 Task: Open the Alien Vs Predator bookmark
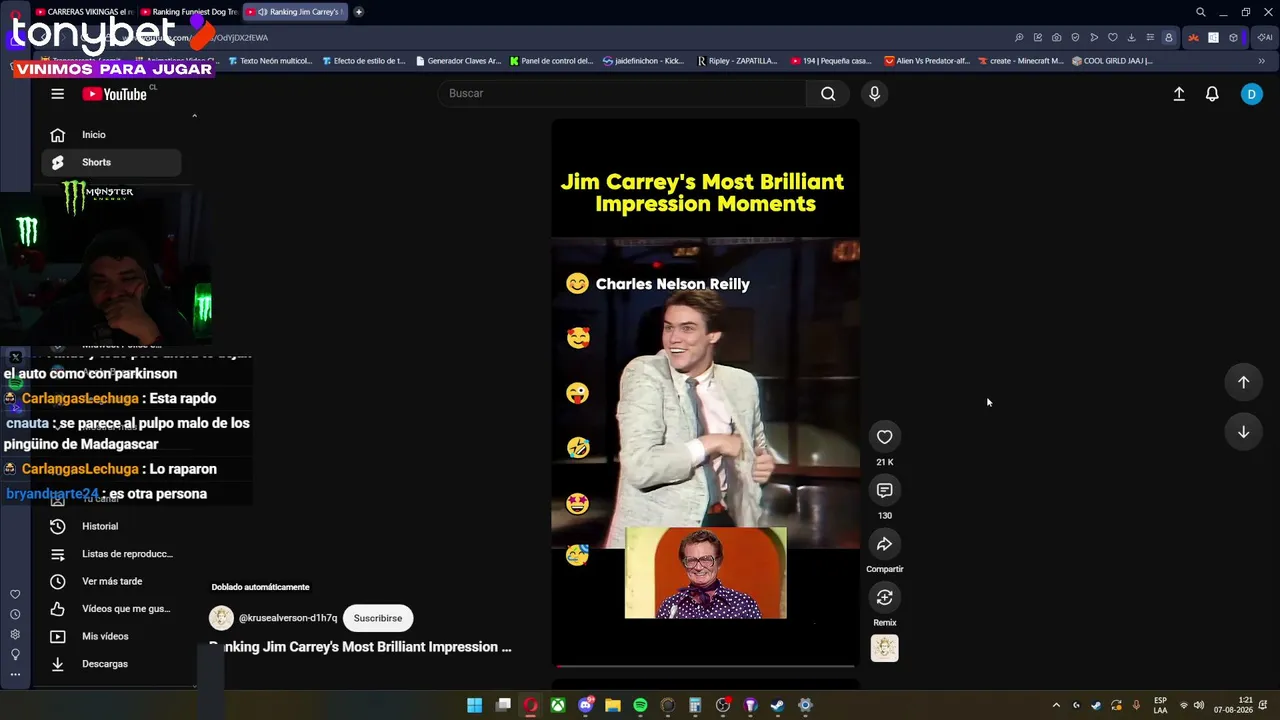pyautogui.click(x=927, y=61)
